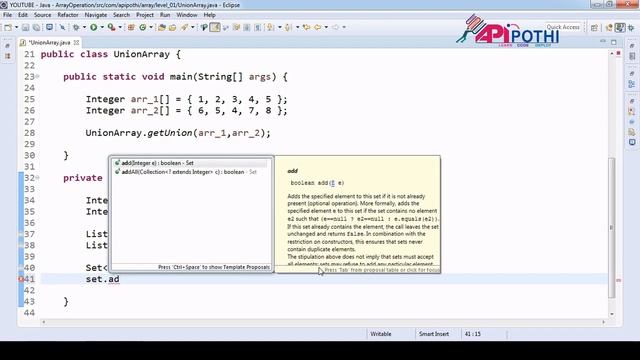
Task: Click the Smart Insert status bar entry
Action: tap(434, 334)
